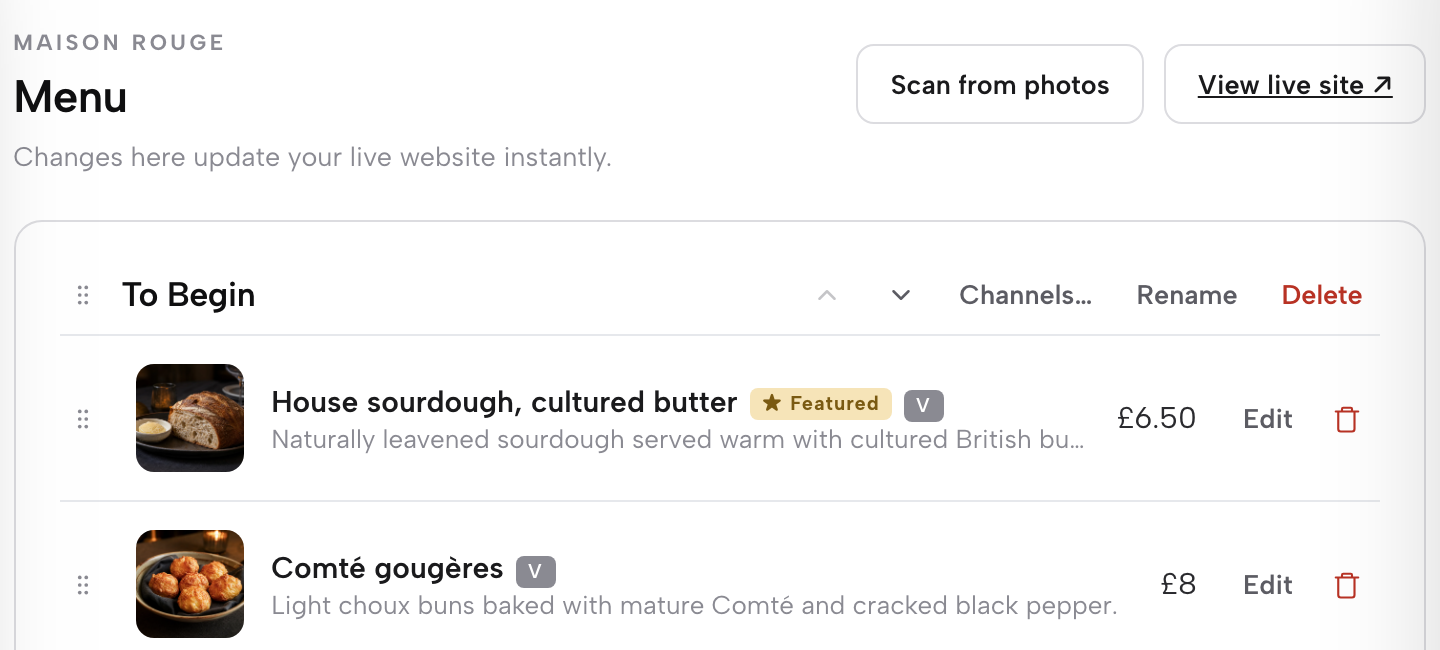The height and width of the screenshot is (650, 1440).
Task: Edit the Comté gougères item
Action: 1268,585
